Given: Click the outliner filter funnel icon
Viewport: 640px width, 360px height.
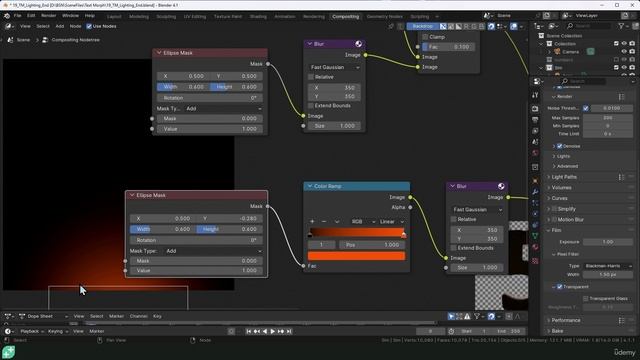Looking at the screenshot, I should [x=621, y=26].
